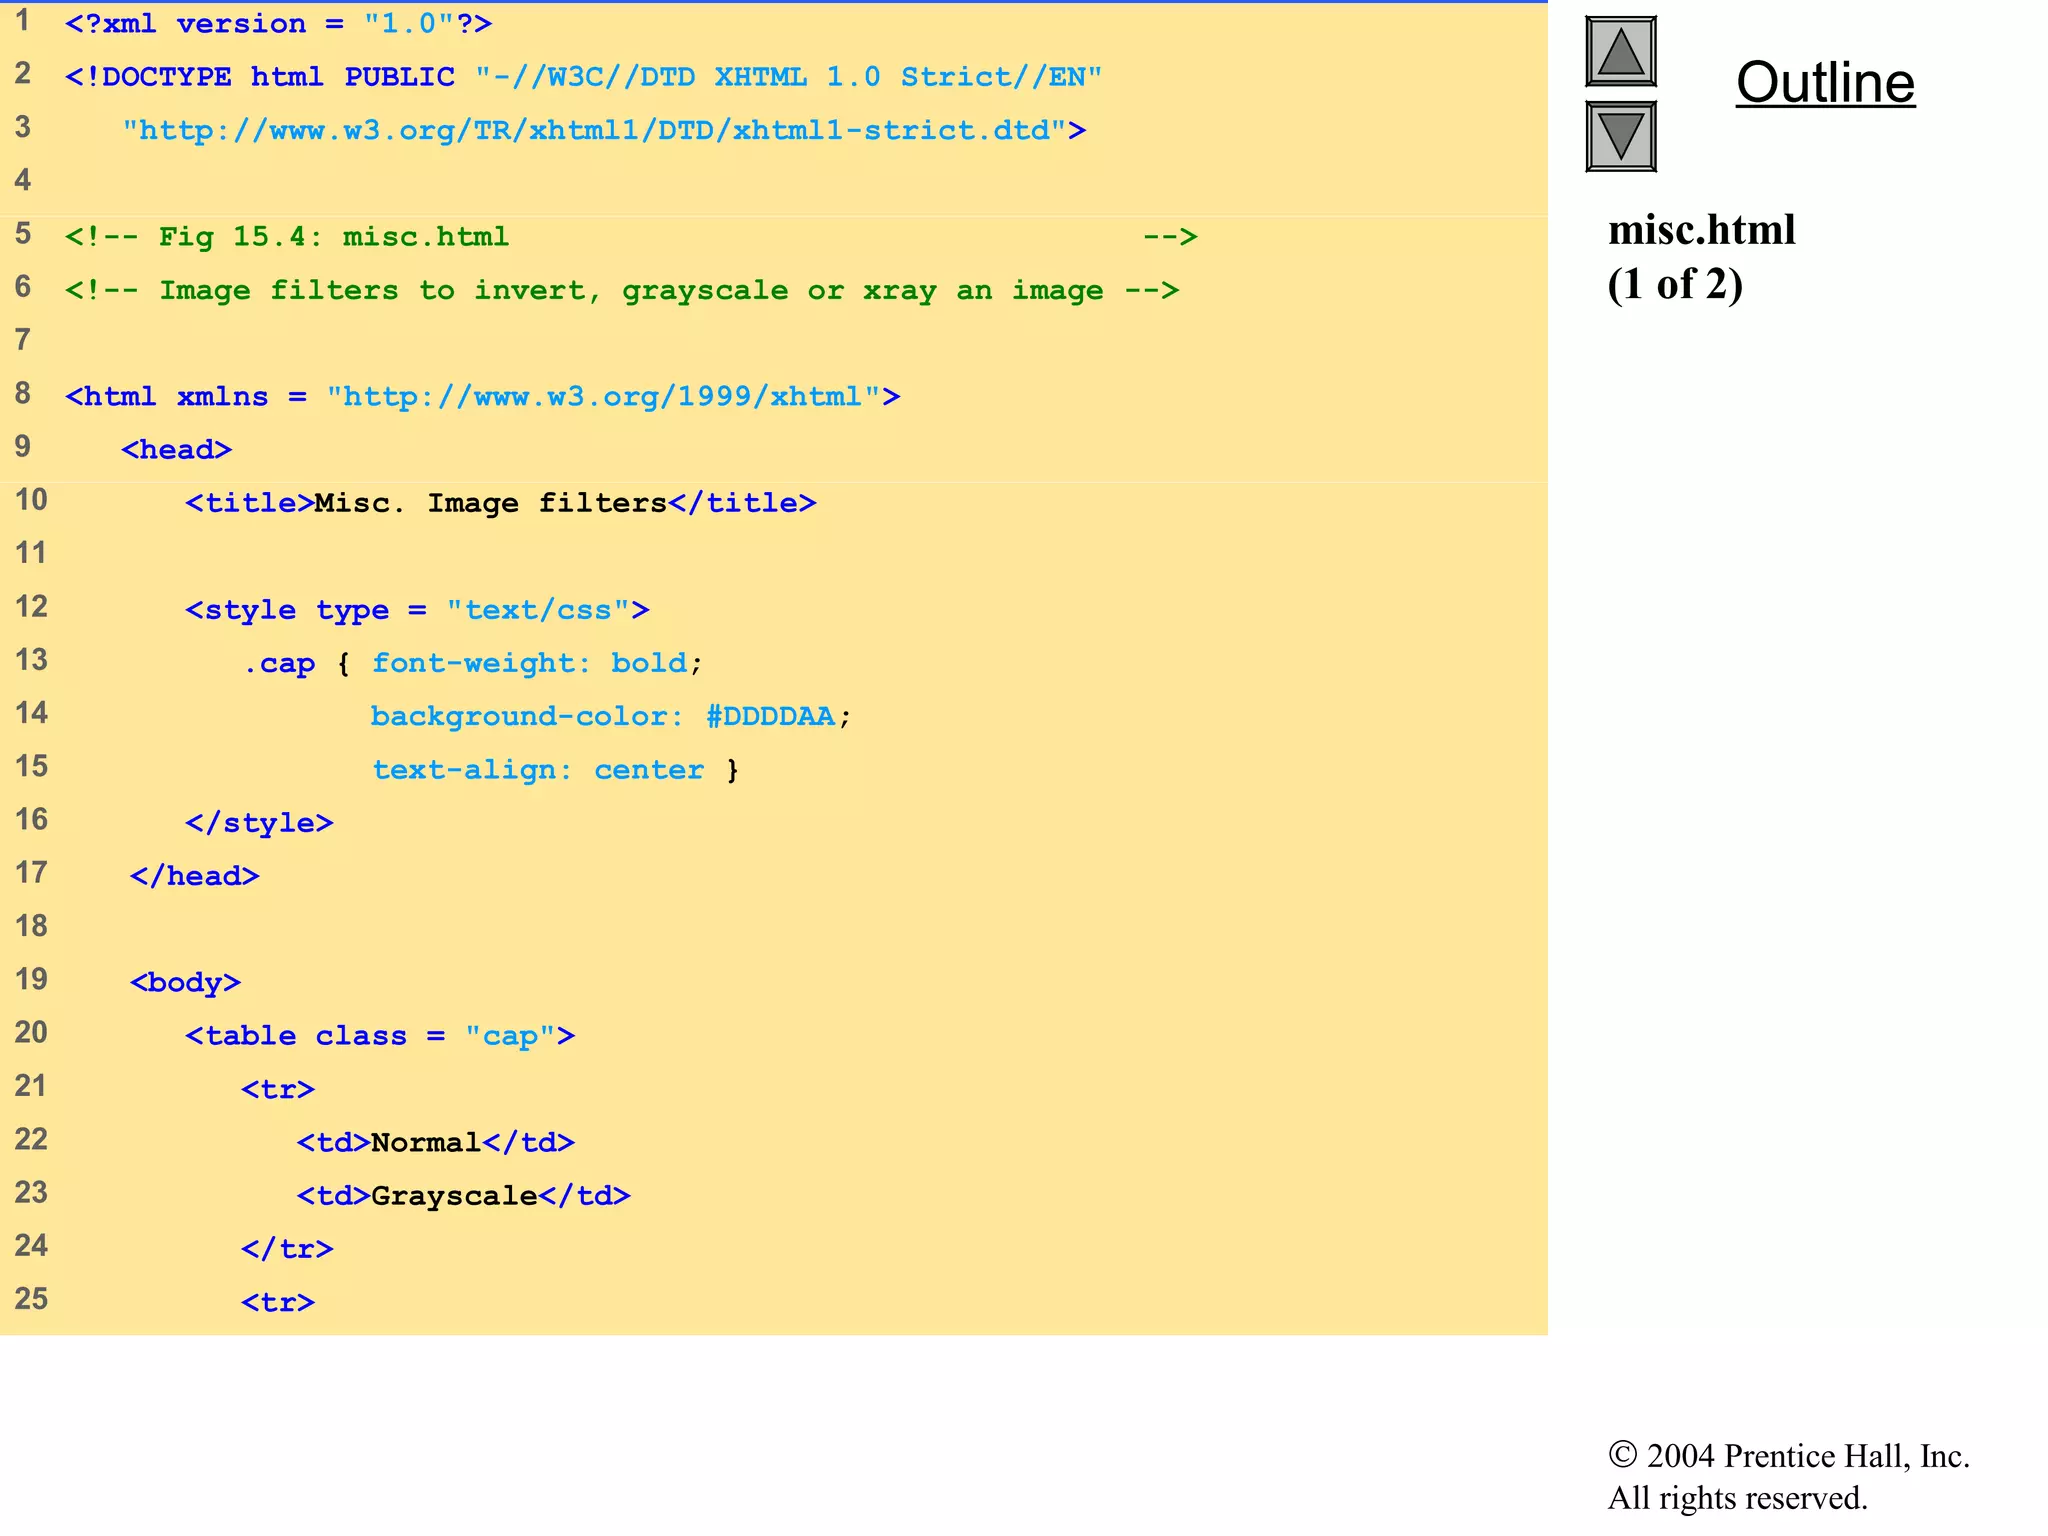Click the www.w3.org/1999/xhtml namespace URL
Image resolution: width=2048 pixels, height=1536 pixels.
tap(603, 397)
